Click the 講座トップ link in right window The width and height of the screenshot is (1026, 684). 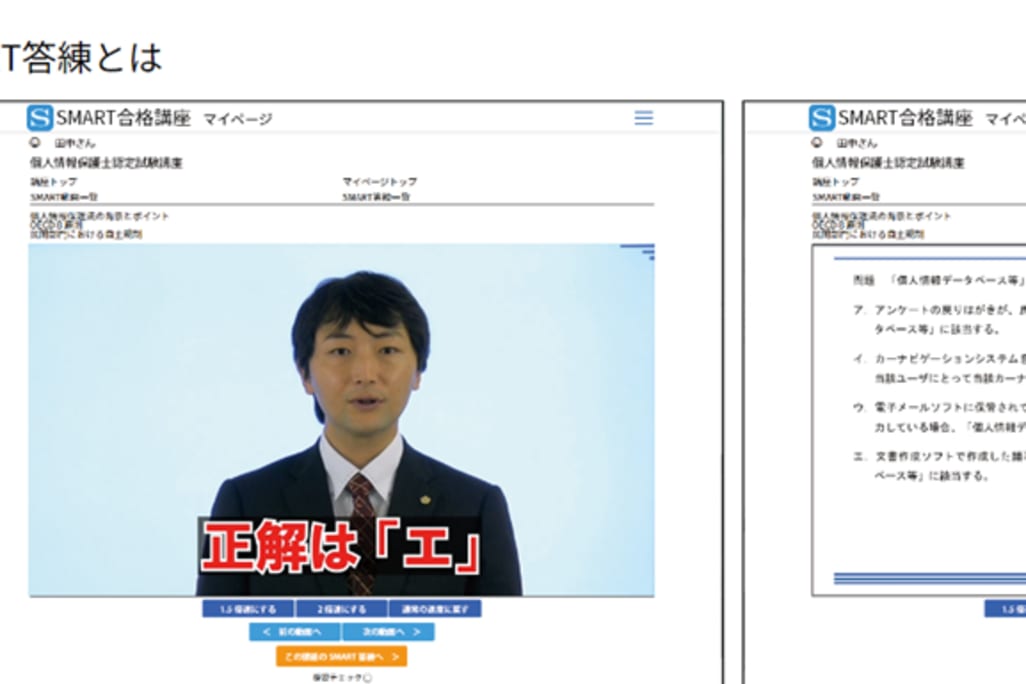pos(835,182)
